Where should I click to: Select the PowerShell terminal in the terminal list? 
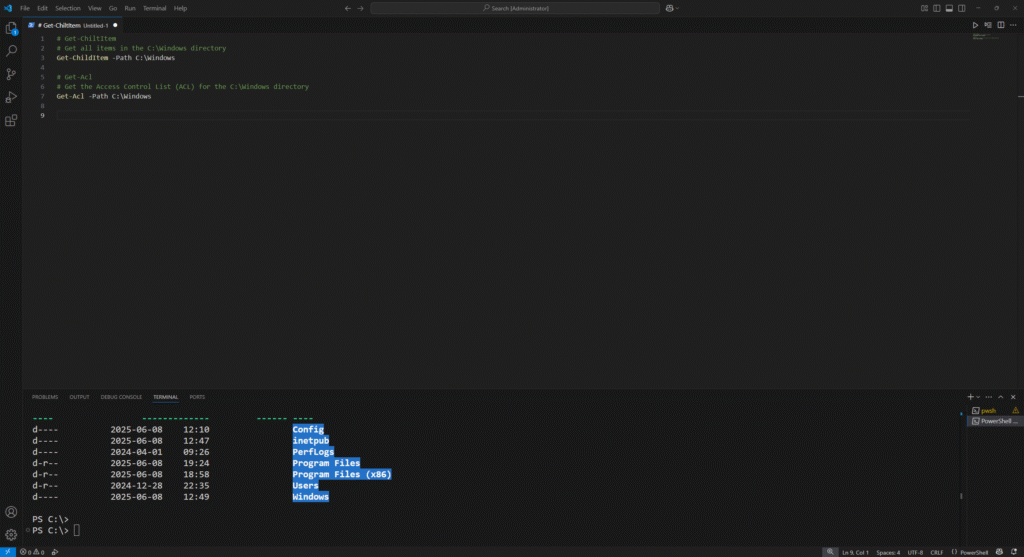tap(993, 421)
